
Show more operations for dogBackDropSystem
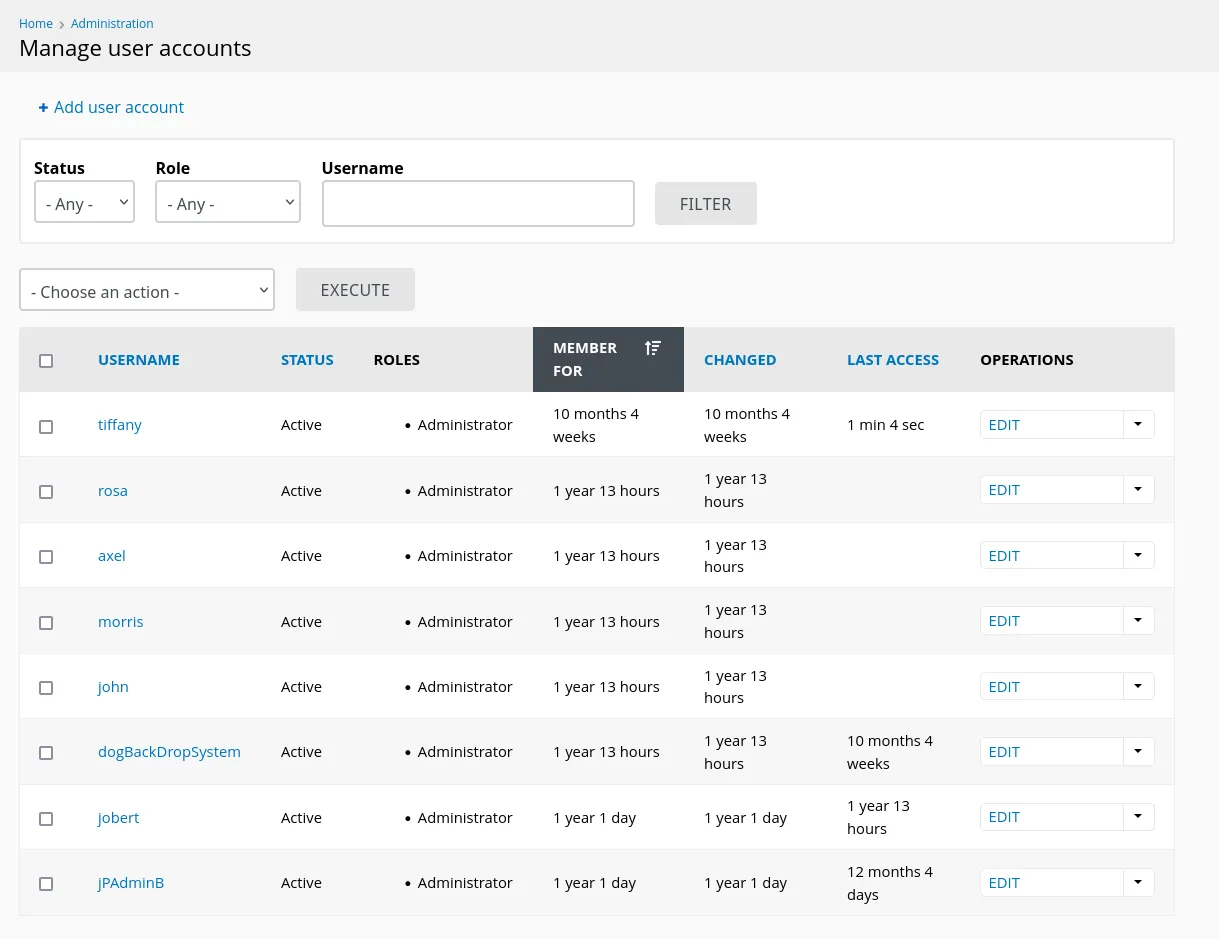1138,752
